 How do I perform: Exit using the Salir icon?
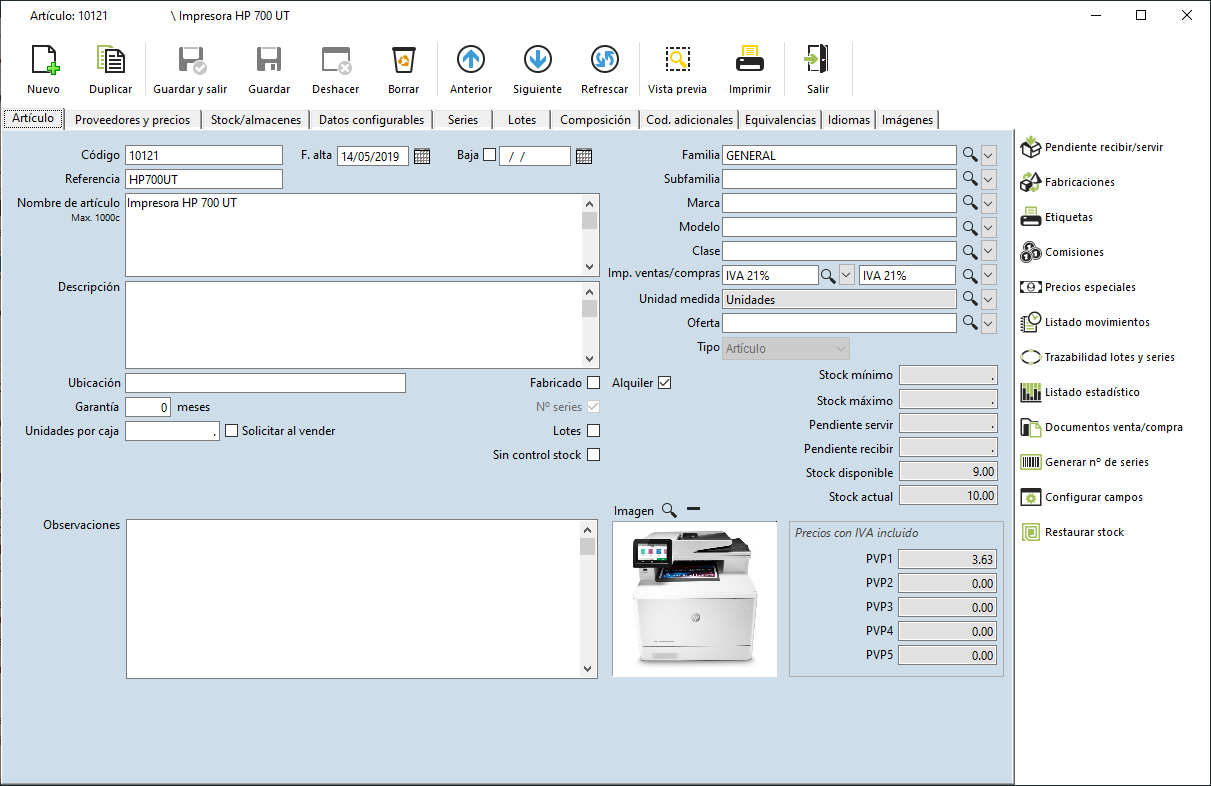point(817,60)
